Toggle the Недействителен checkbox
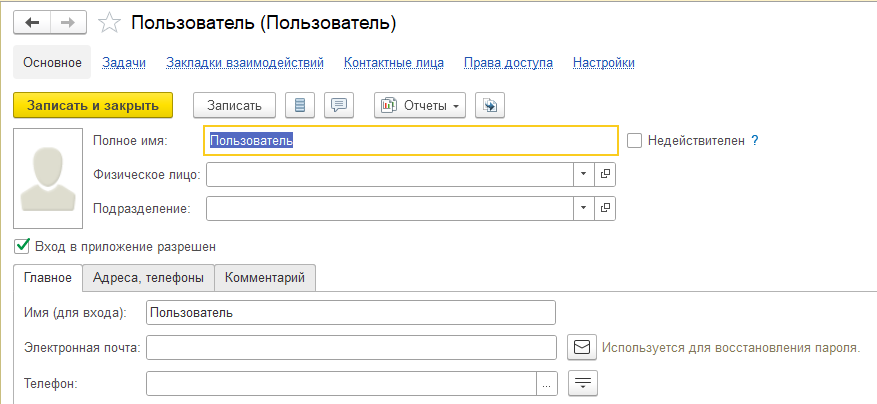The height and width of the screenshot is (404, 877). pos(634,141)
